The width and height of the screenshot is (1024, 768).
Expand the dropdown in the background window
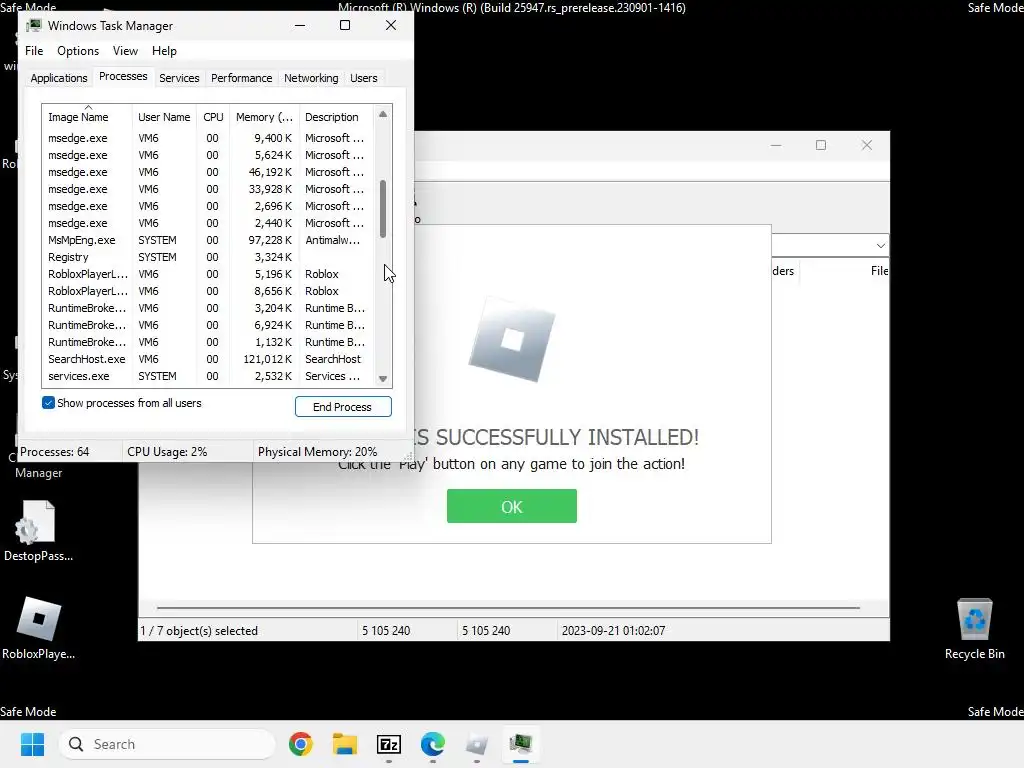[880, 246]
